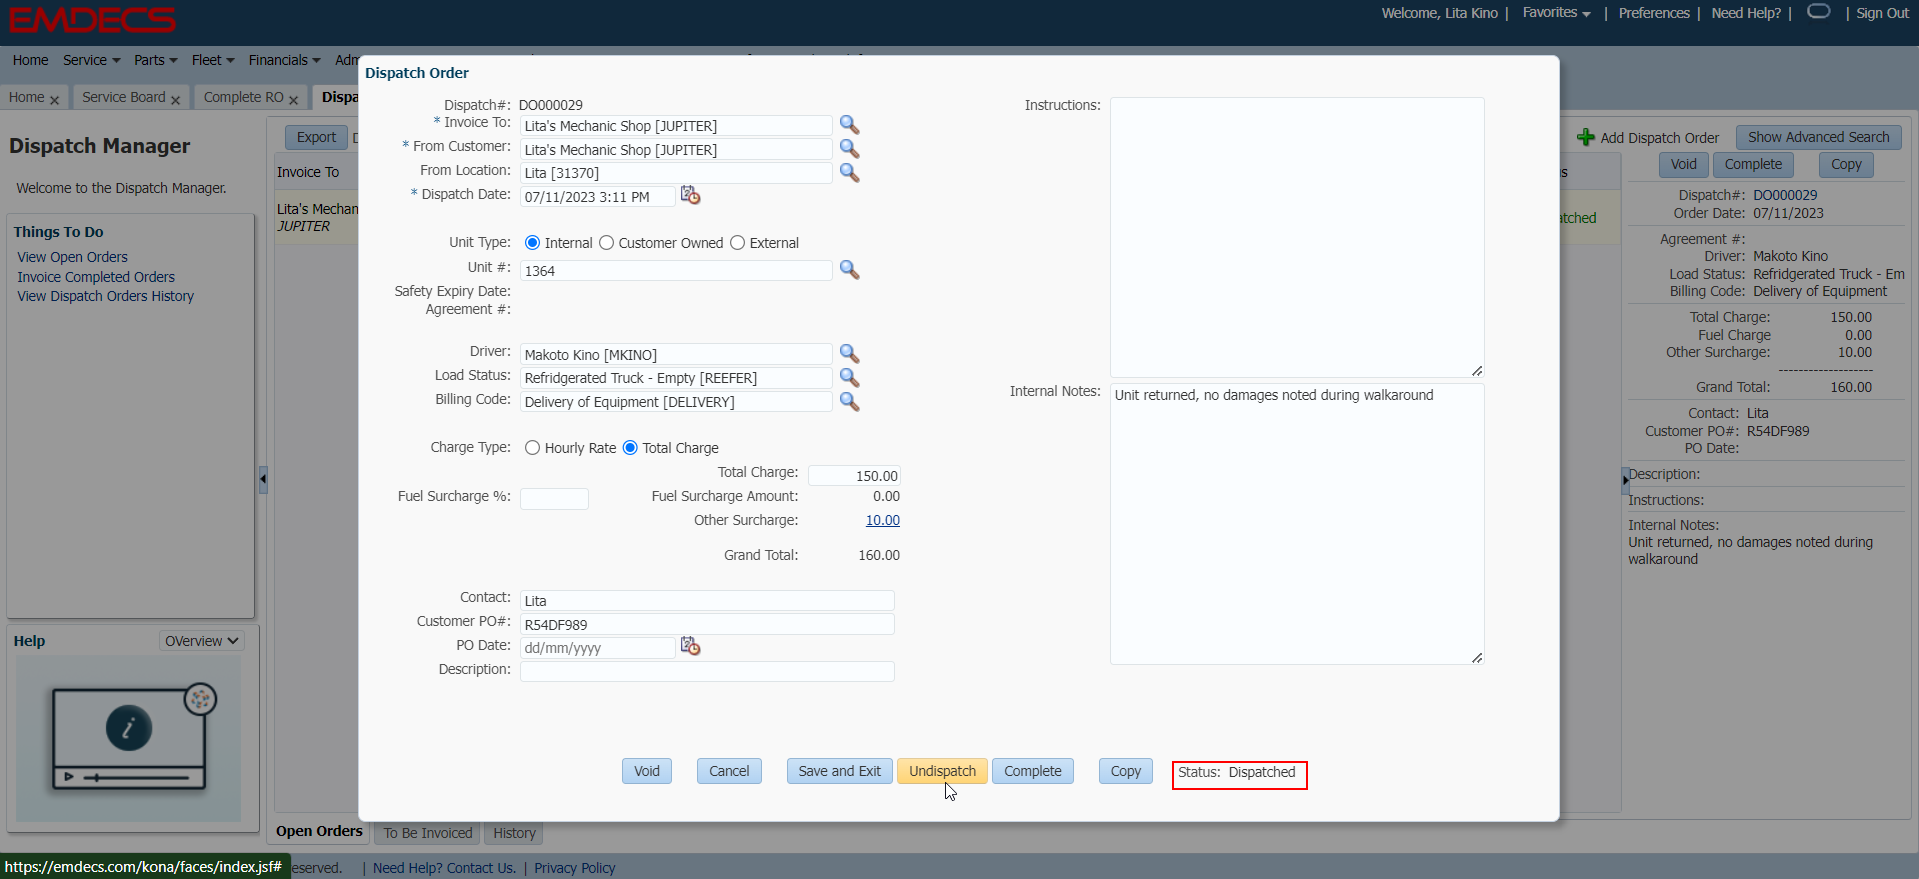
Task: Select Total Charge charge type
Action: 630,448
